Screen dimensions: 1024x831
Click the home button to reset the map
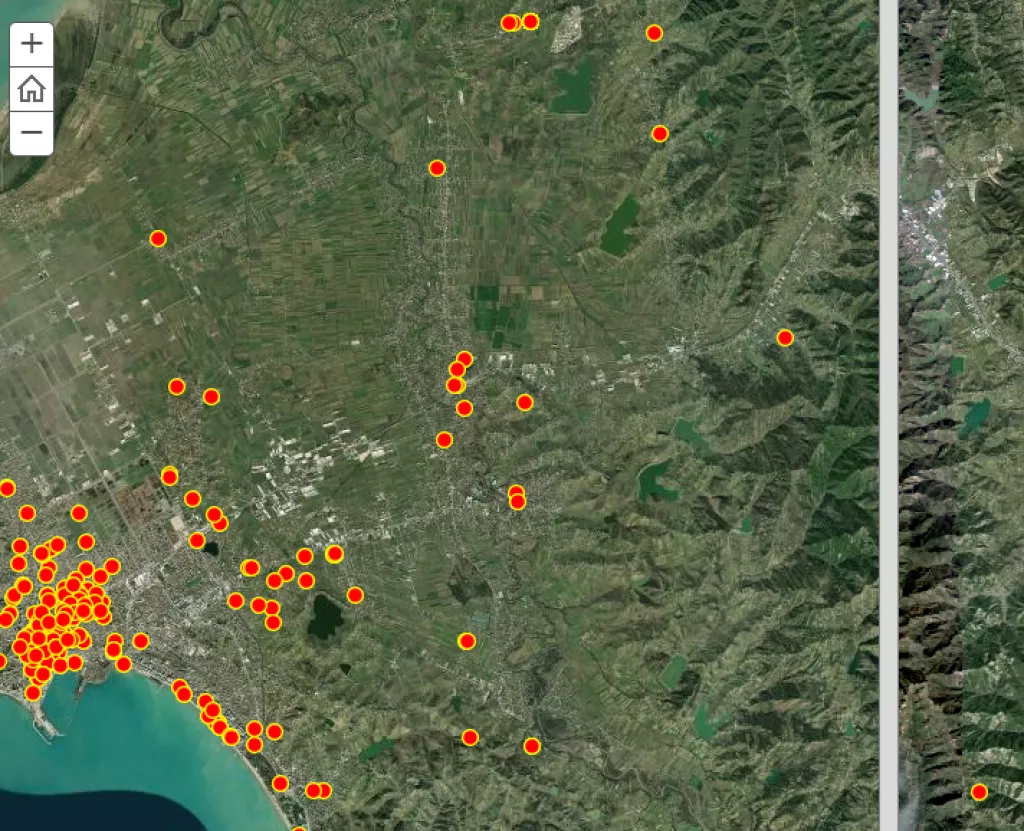tap(31, 89)
